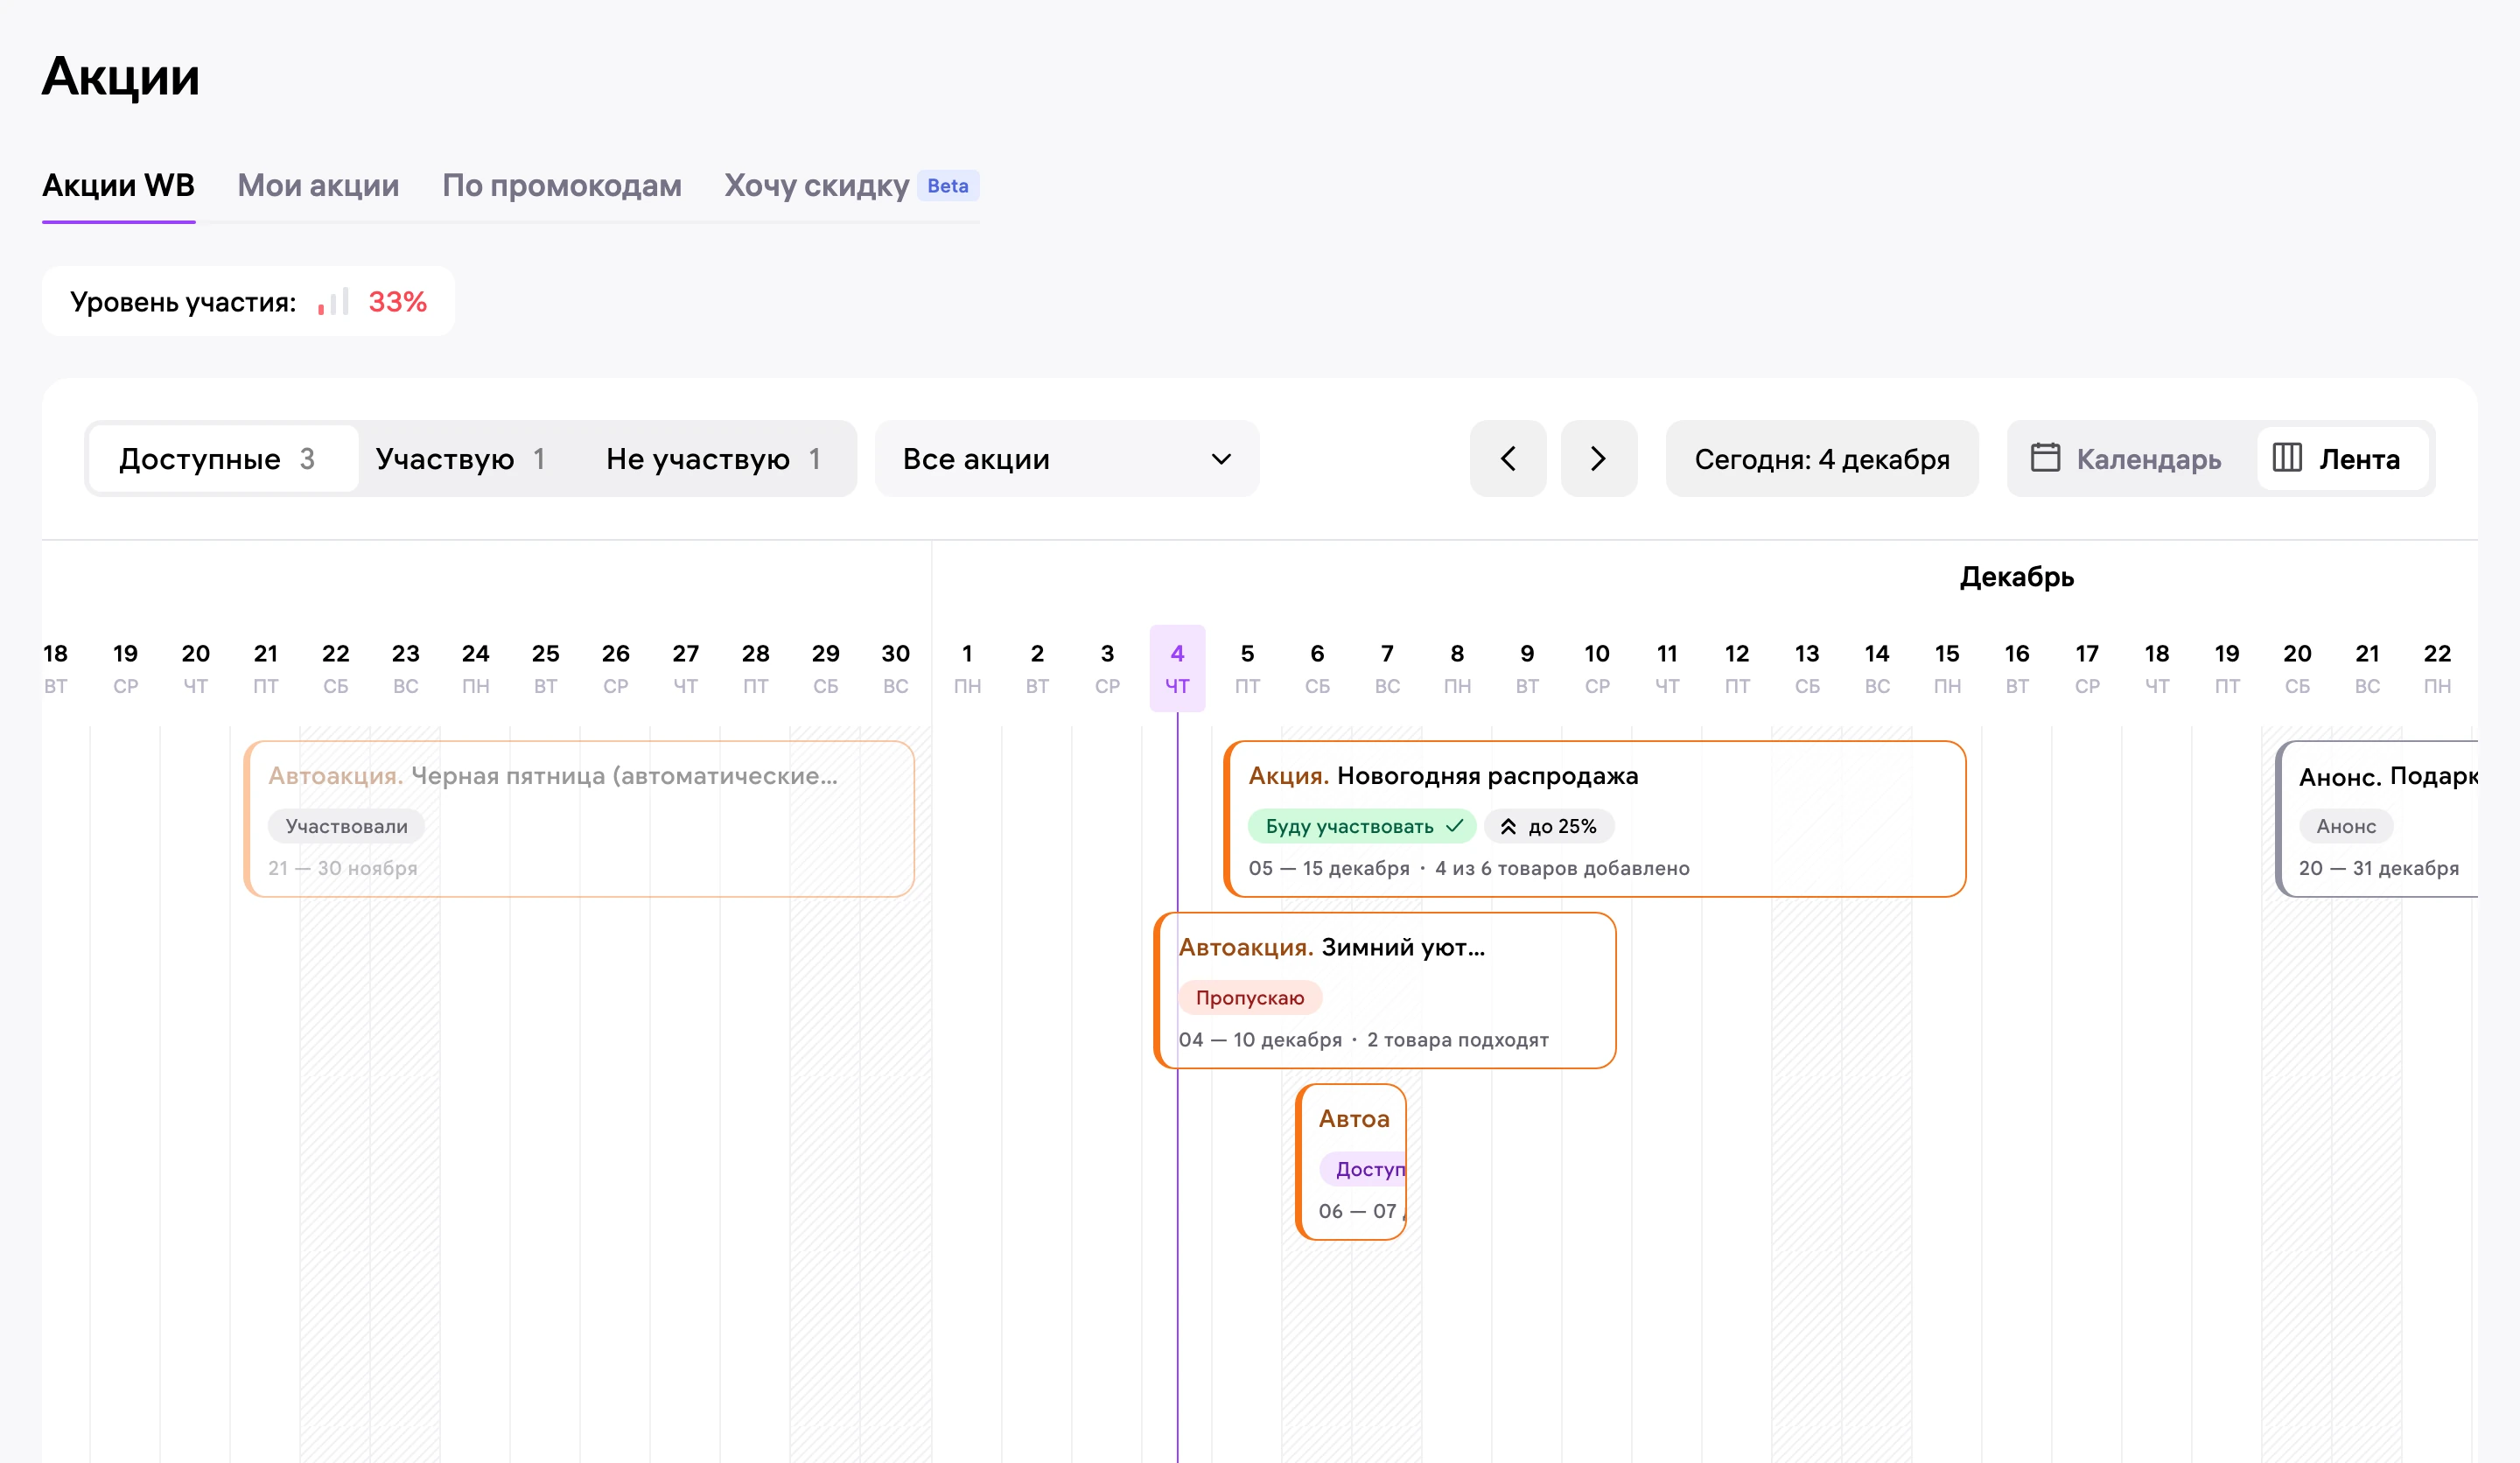This screenshot has height=1463, width=2520.
Task: Click the columns icon beside Лента
Action: pos(2286,458)
